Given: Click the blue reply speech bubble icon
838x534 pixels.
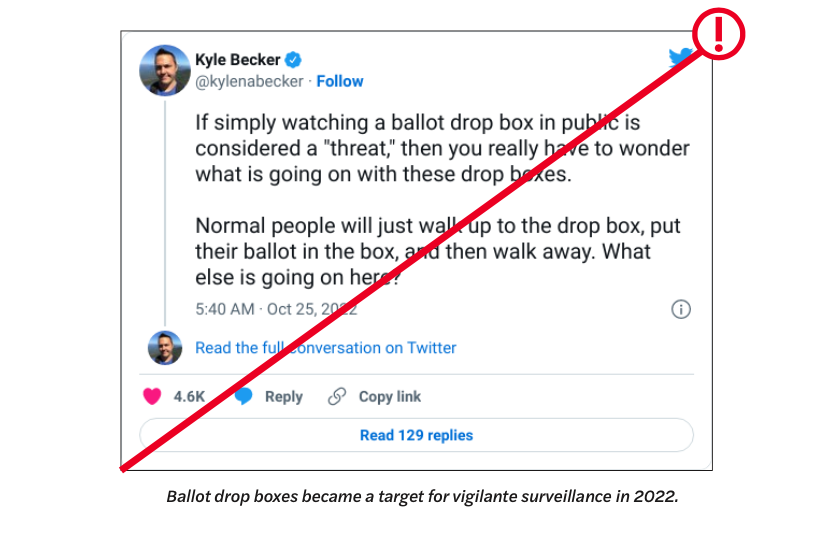Looking at the screenshot, I should (244, 396).
